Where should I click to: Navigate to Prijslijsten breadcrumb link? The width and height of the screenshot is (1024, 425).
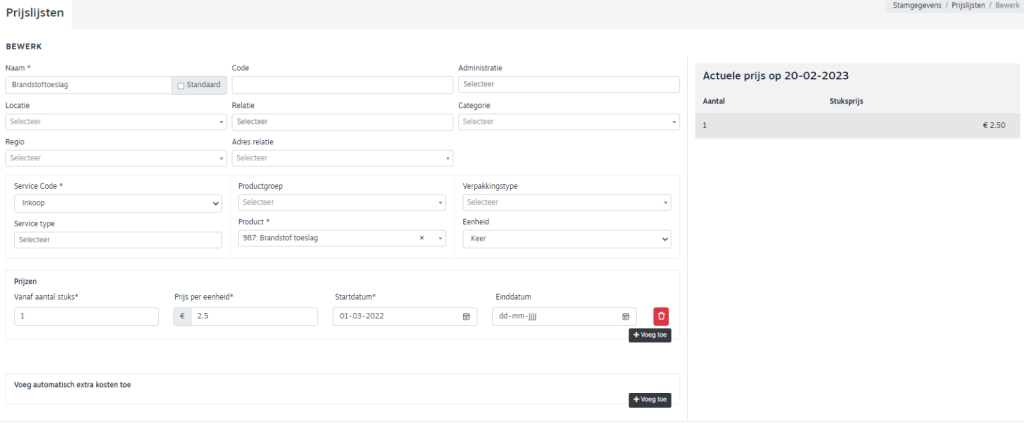(x=967, y=6)
